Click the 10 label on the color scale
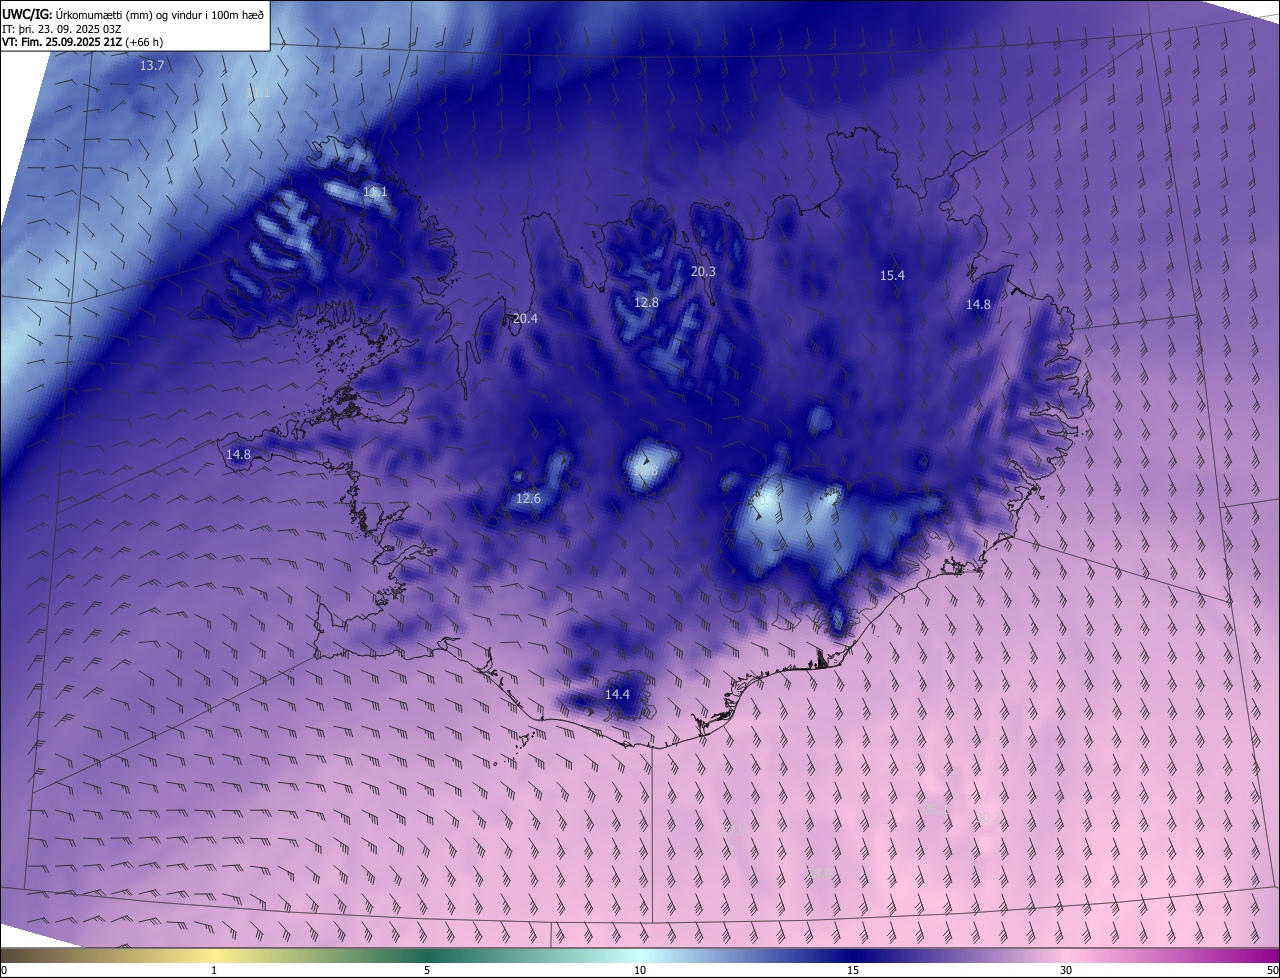1280x978 pixels. 640,971
